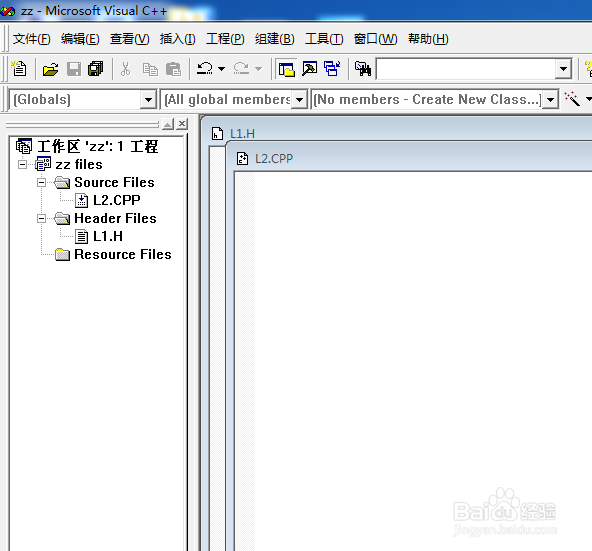This screenshot has width=592, height=551.
Task: Select the zz files project label
Action: (79, 165)
